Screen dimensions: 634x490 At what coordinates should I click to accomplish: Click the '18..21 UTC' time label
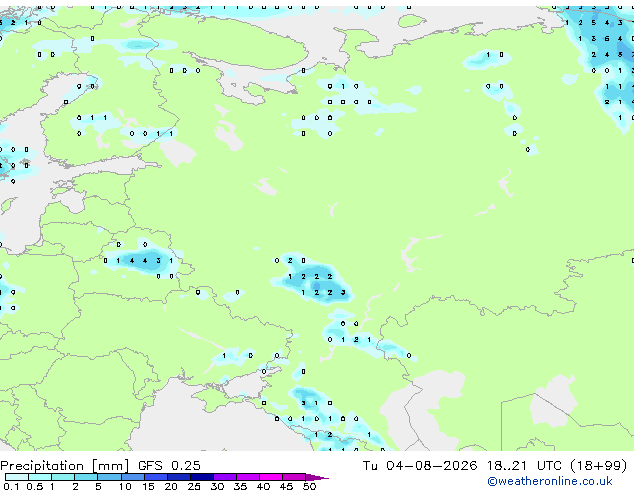pyautogui.click(x=524, y=466)
